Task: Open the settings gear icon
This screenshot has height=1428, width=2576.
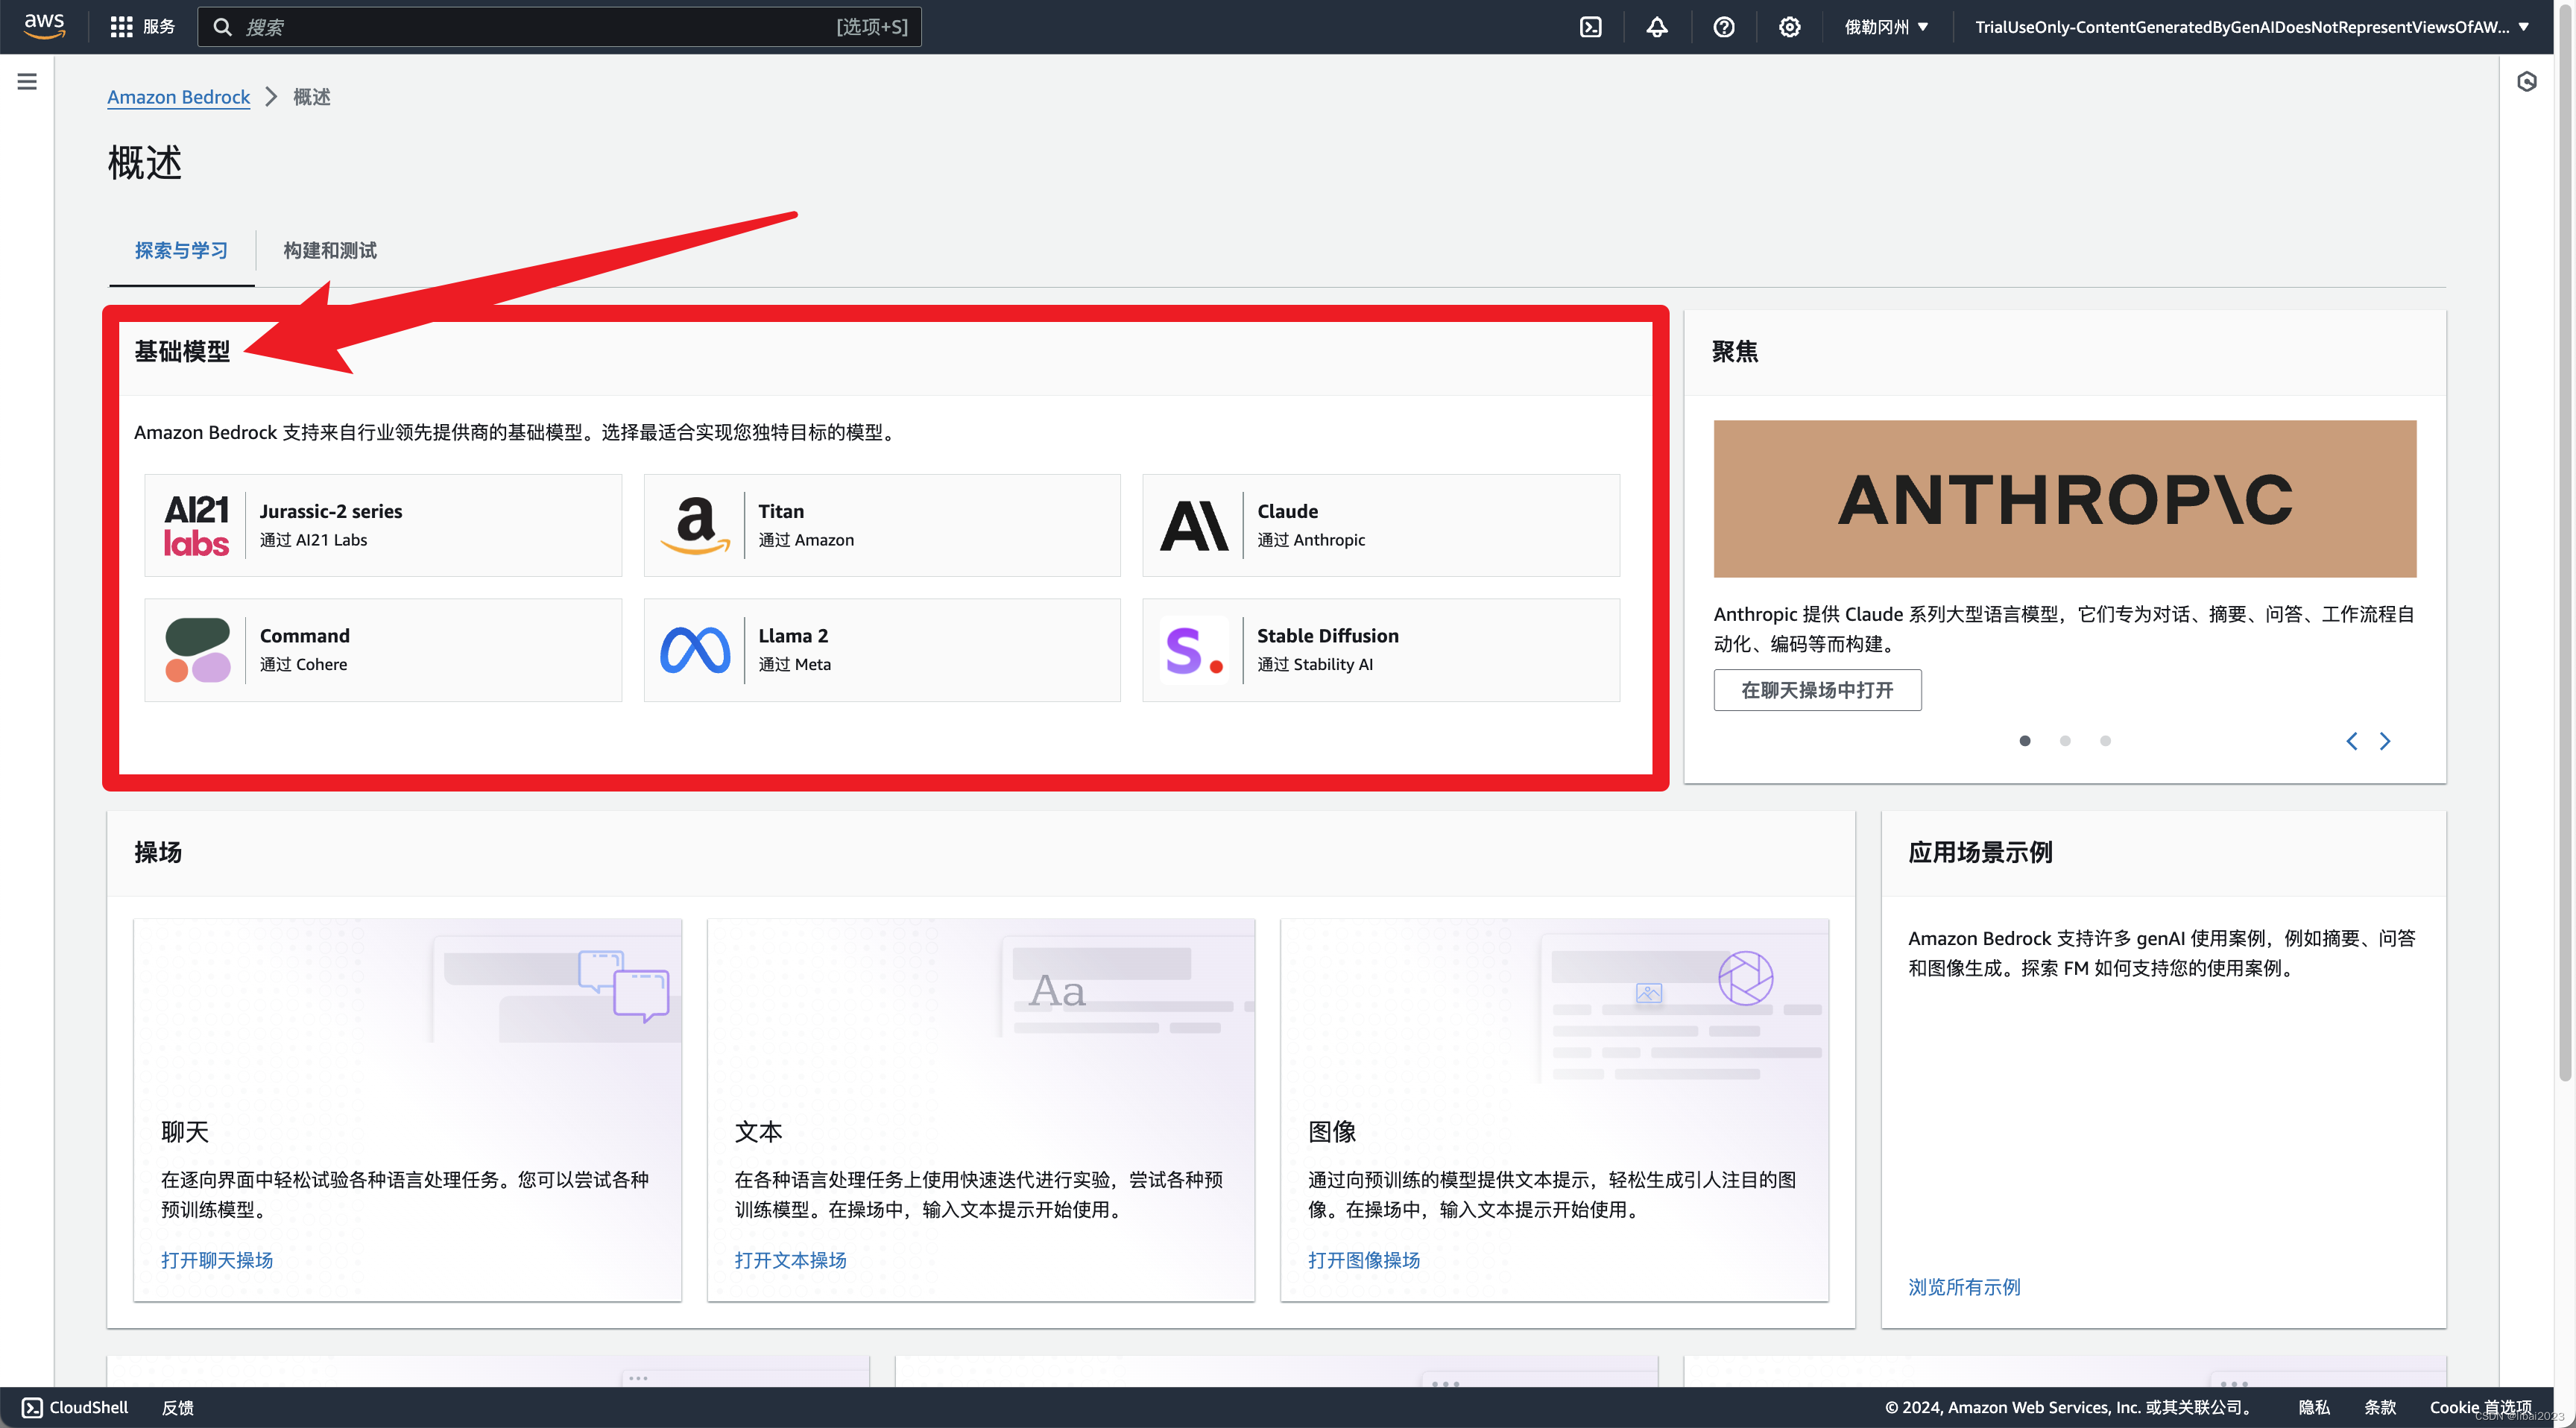Action: (1790, 27)
